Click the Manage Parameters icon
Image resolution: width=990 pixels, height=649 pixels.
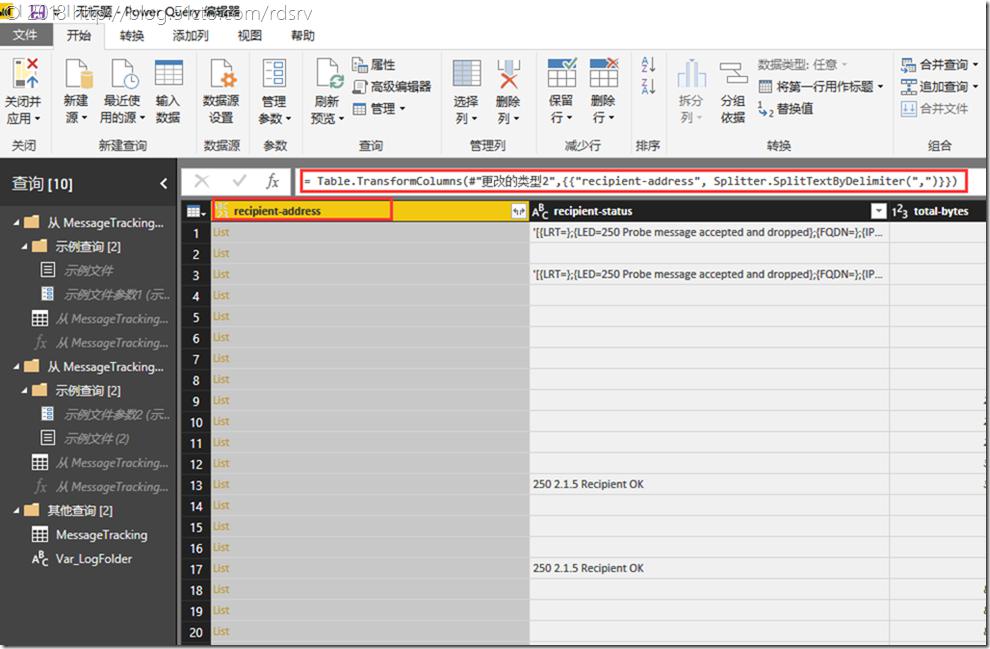275,74
